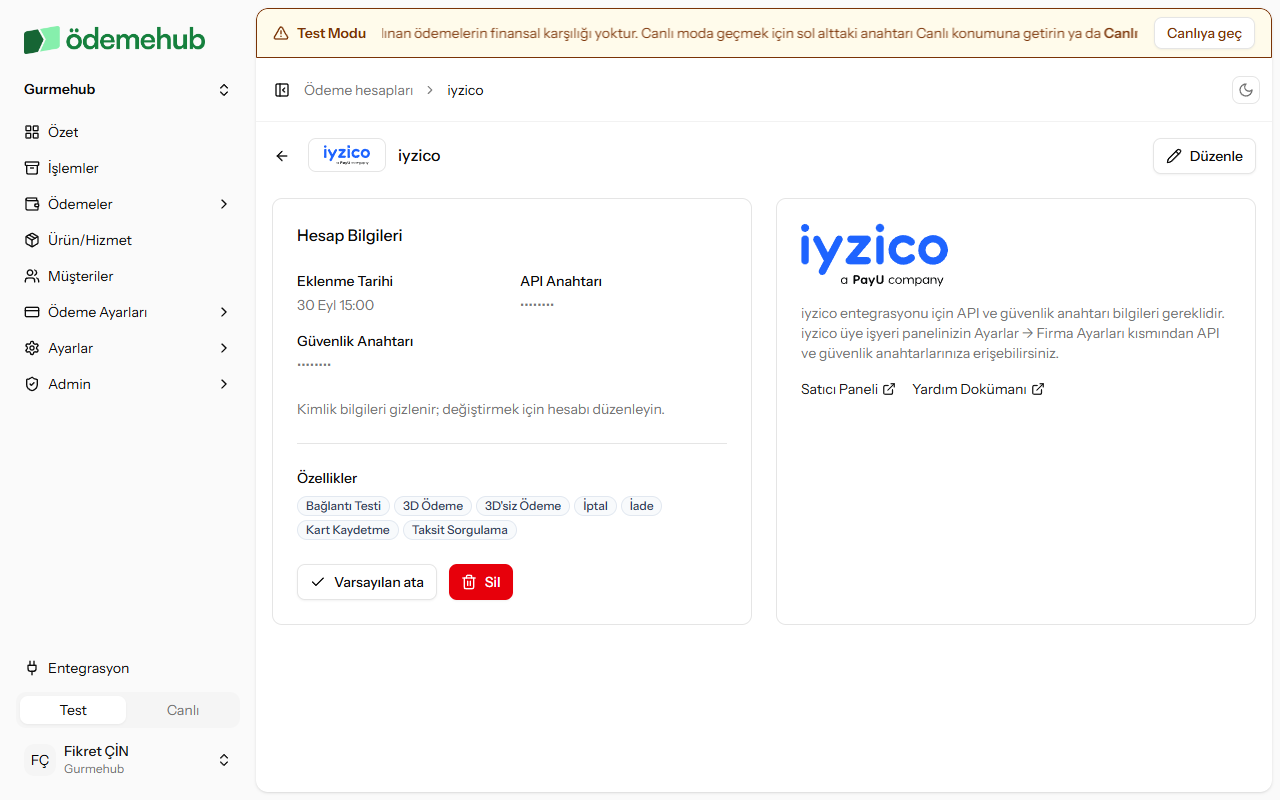Click the Admin shield icon
This screenshot has width=1280, height=800.
(32, 384)
